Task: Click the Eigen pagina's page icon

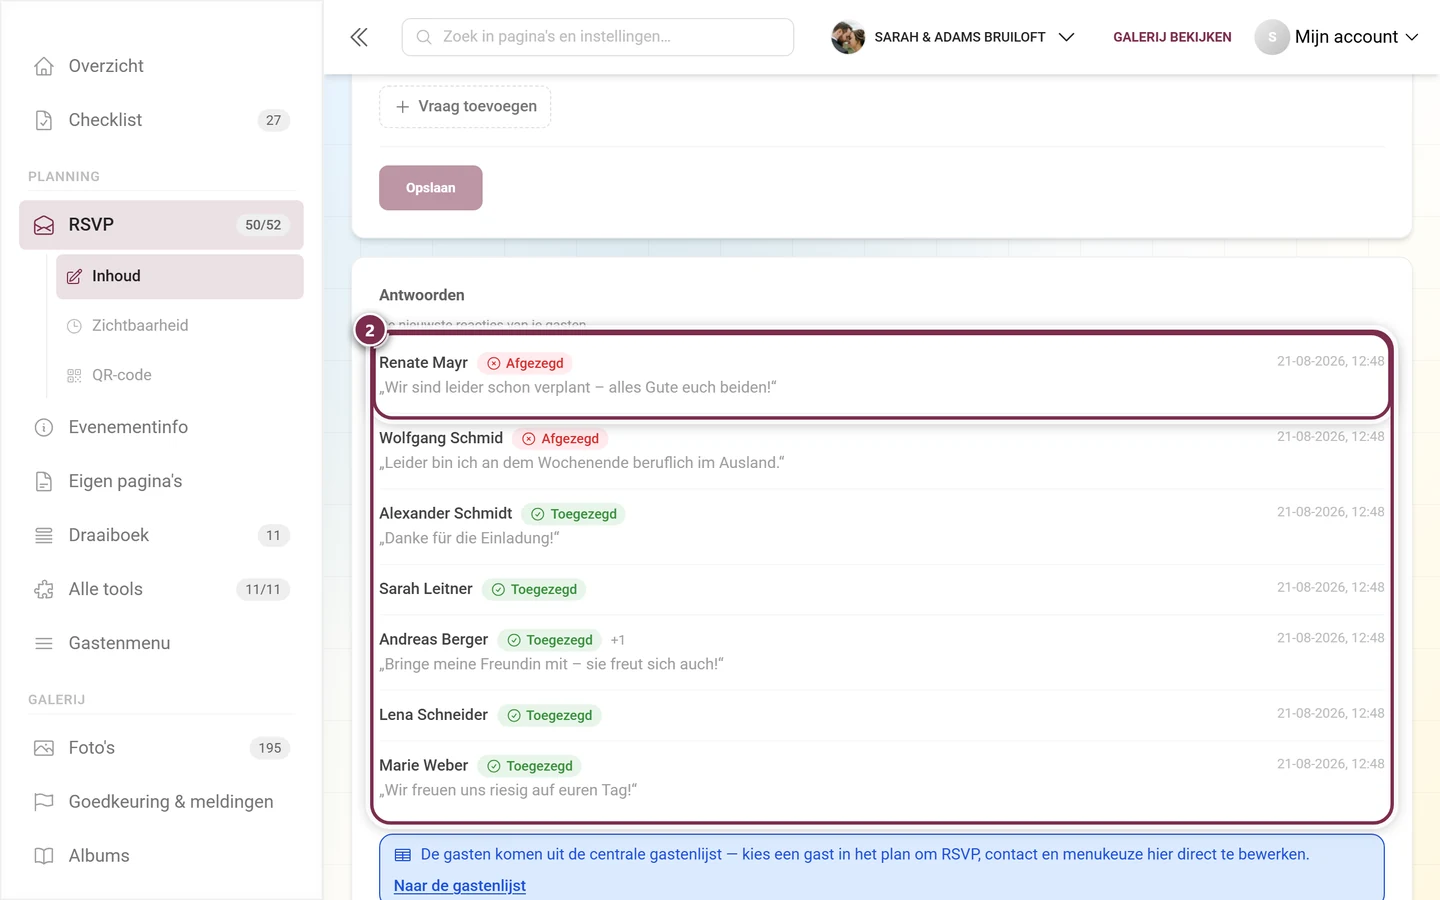Action: point(44,482)
